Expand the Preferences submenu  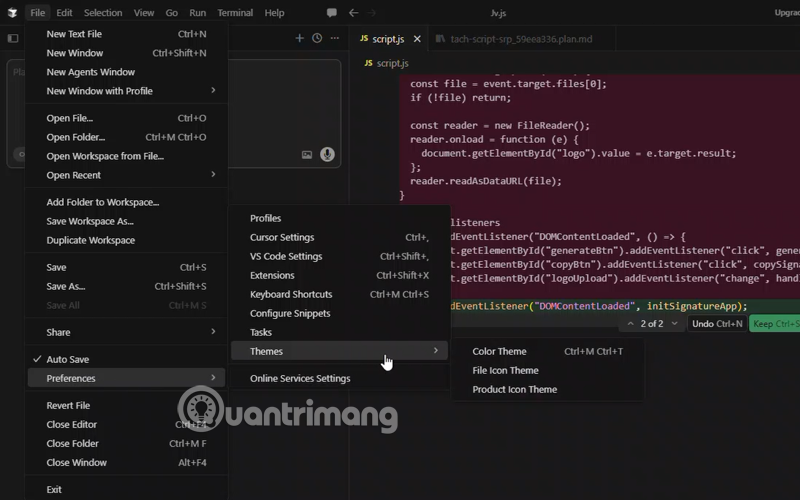tap(126, 378)
